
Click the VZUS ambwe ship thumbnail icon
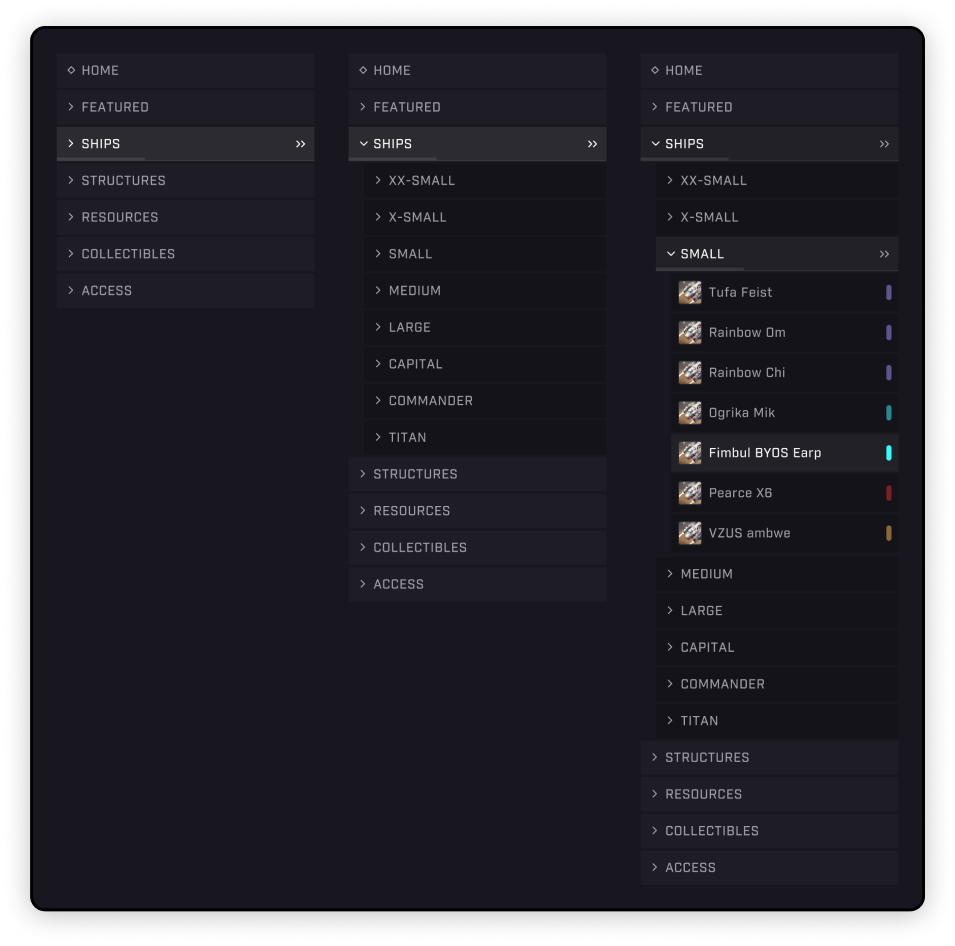click(x=690, y=532)
